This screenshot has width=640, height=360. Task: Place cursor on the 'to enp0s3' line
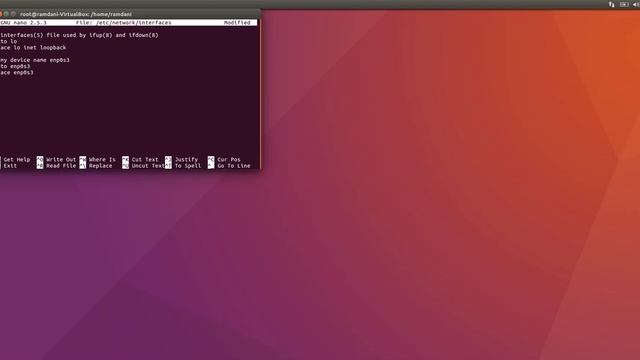[15, 66]
